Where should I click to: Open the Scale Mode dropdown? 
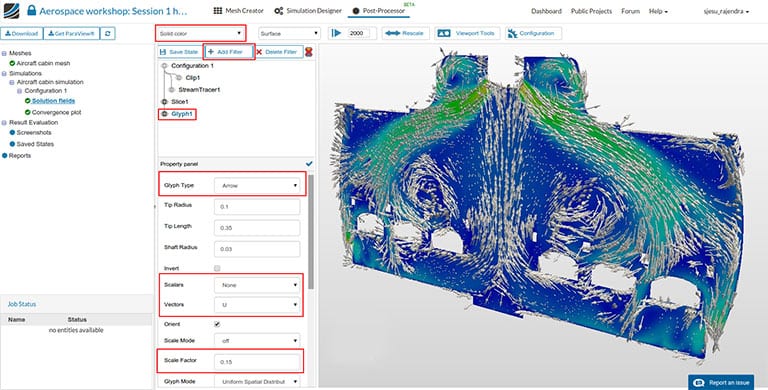coord(257,341)
